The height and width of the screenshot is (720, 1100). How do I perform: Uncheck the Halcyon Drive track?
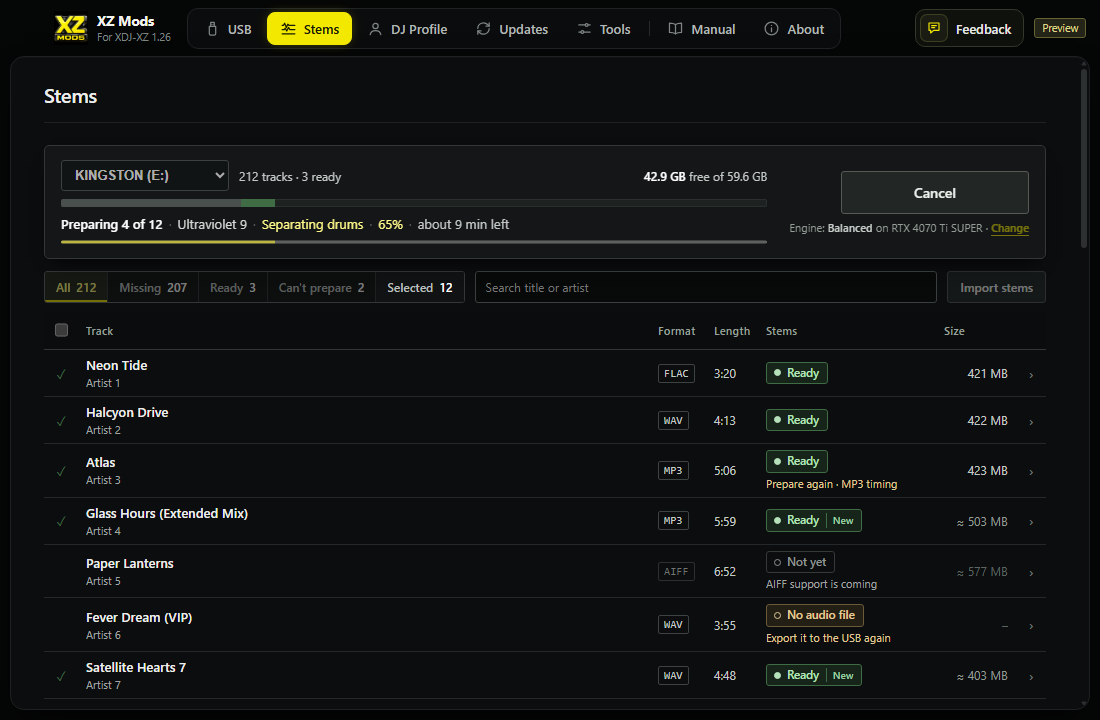point(62,421)
